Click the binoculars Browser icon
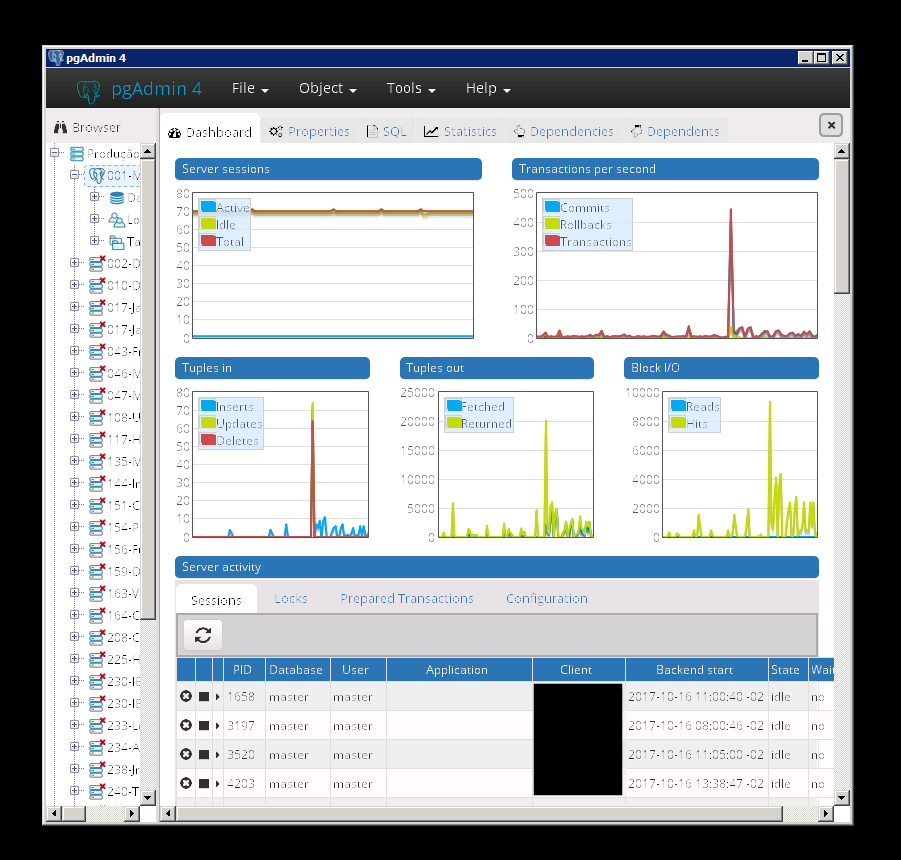 pyautogui.click(x=60, y=128)
